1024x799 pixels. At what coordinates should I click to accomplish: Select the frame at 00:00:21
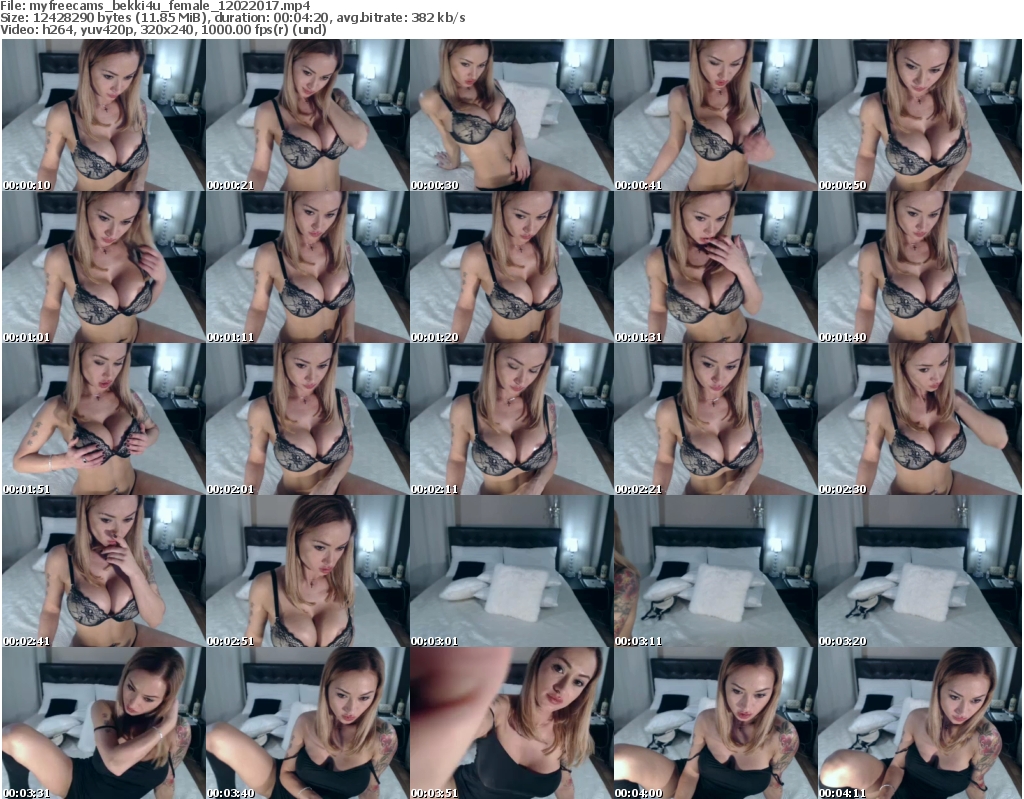[308, 114]
